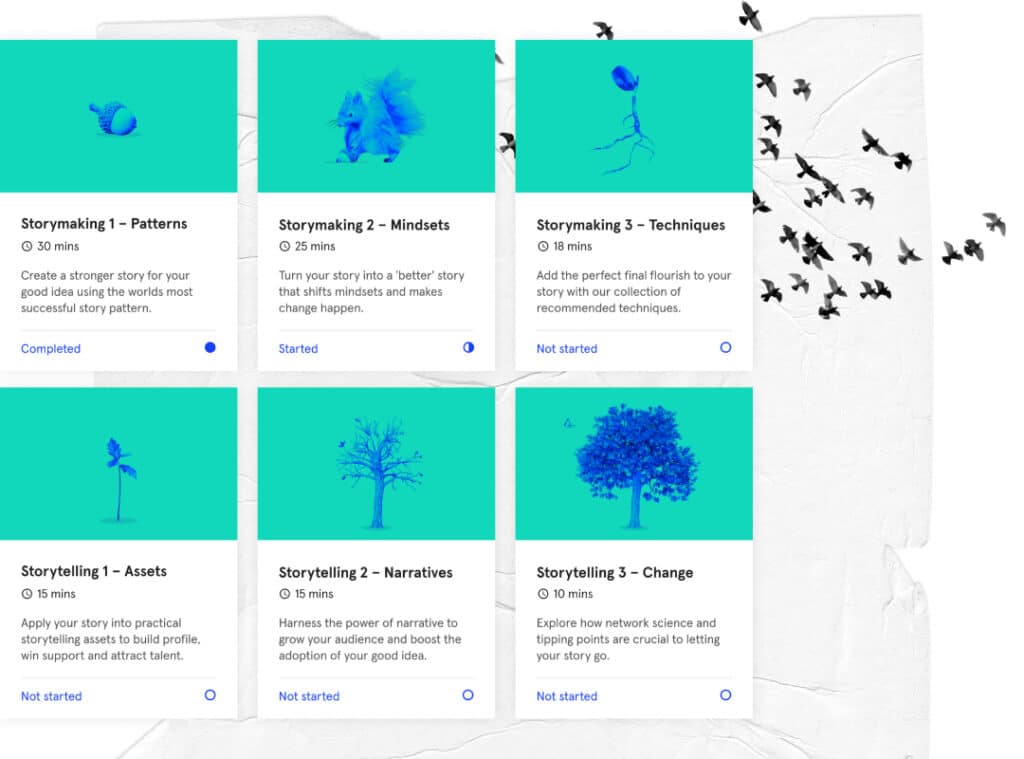The height and width of the screenshot is (759, 1024).
Task: Click the clock icon beside 25 mins
Action: pos(285,246)
